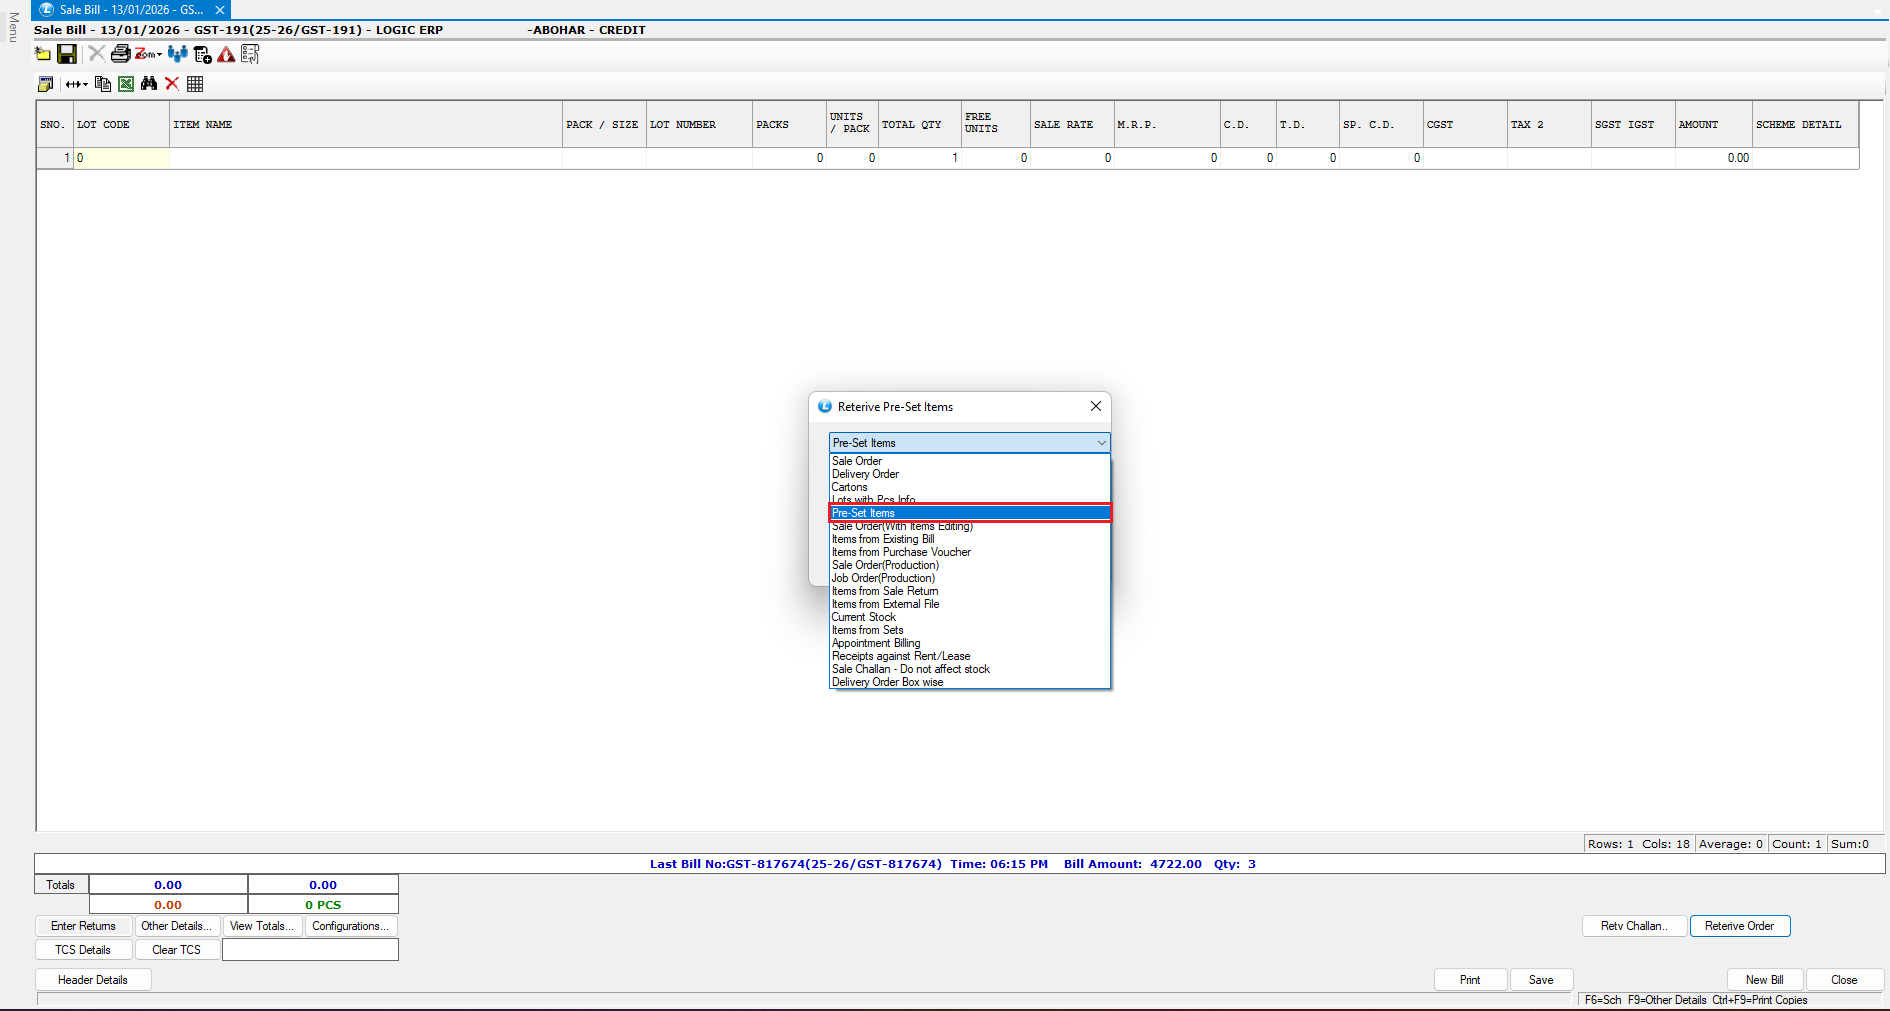
Task: Choose 'Current Stock' from the list
Action: (x=864, y=617)
